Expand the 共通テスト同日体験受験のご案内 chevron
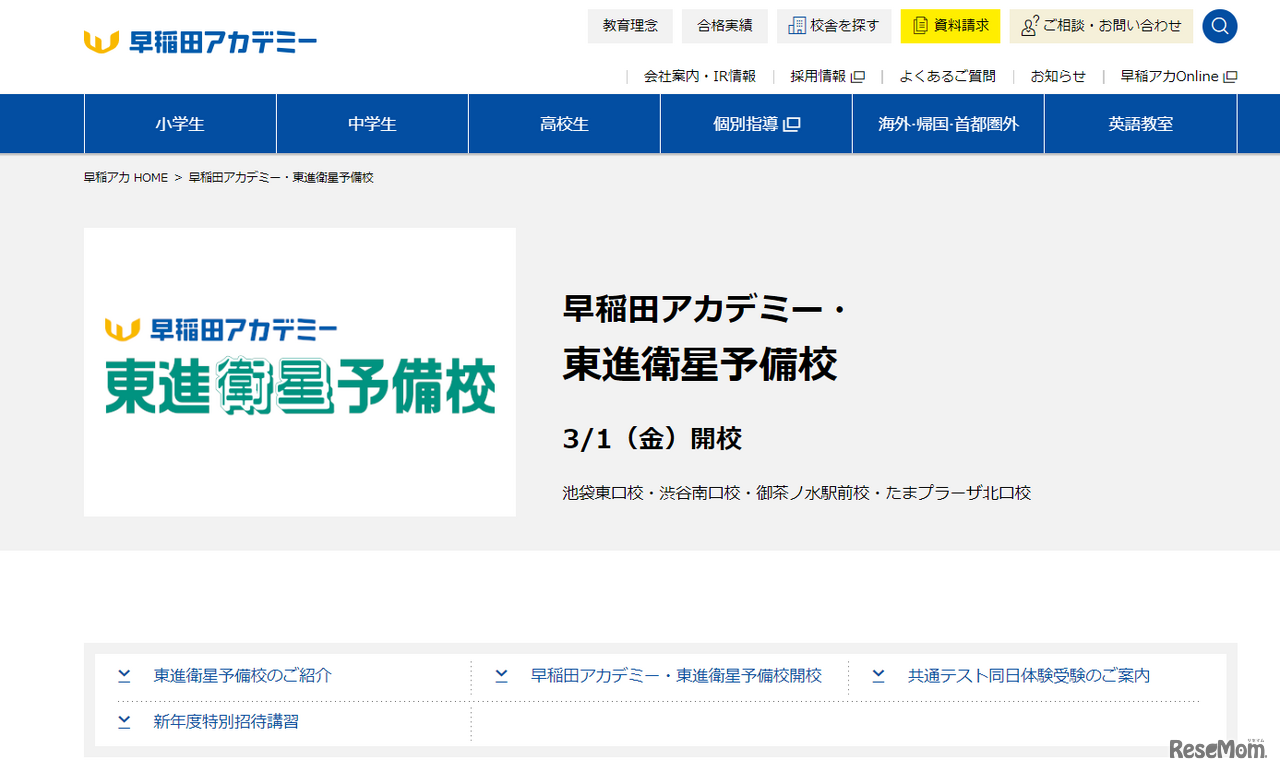1280x772 pixels. (878, 676)
